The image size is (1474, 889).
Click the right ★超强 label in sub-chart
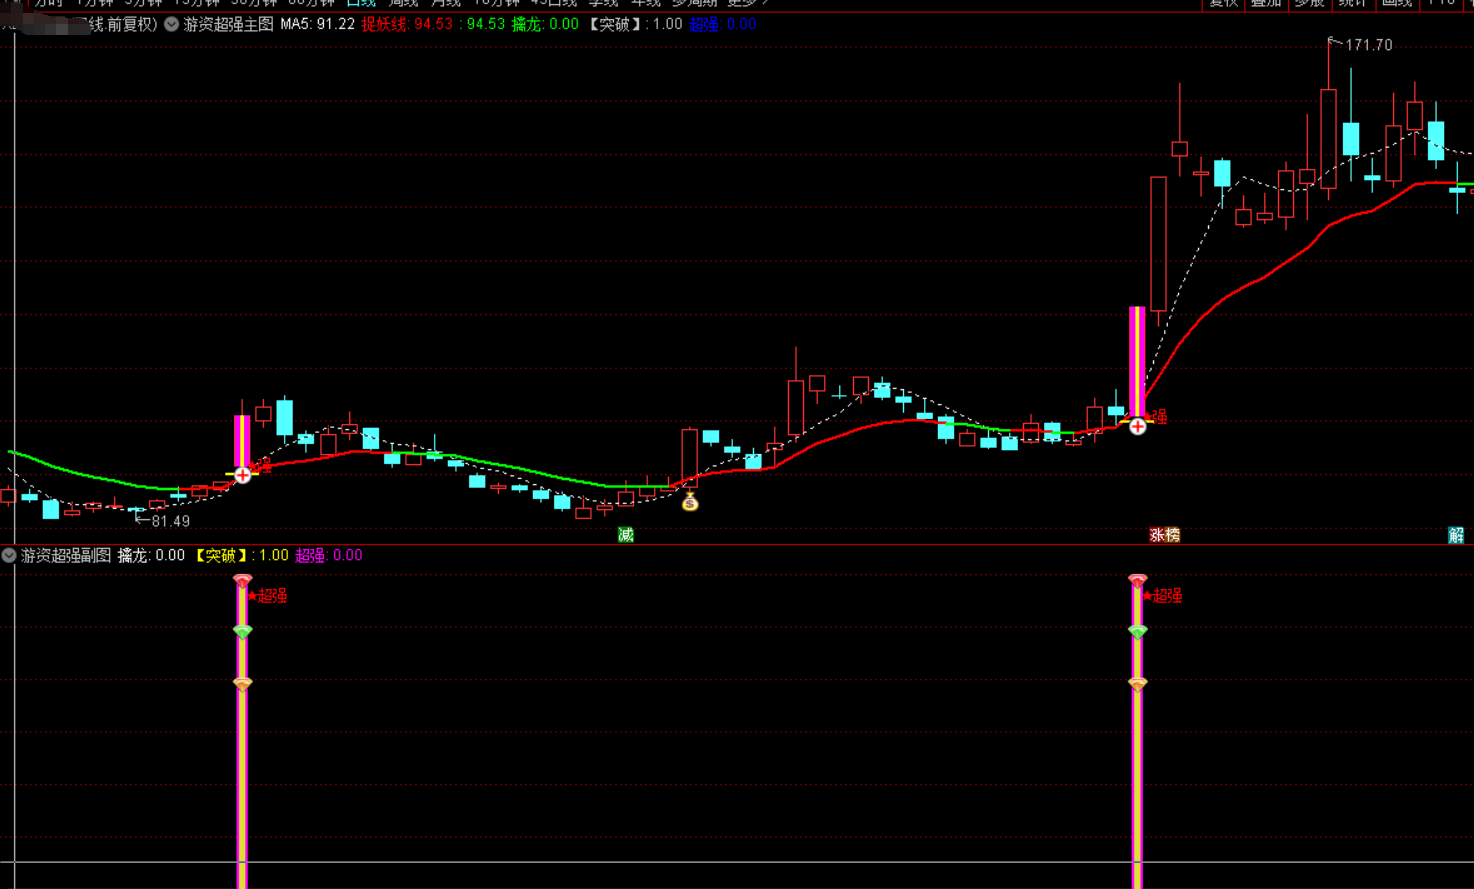(x=1164, y=596)
